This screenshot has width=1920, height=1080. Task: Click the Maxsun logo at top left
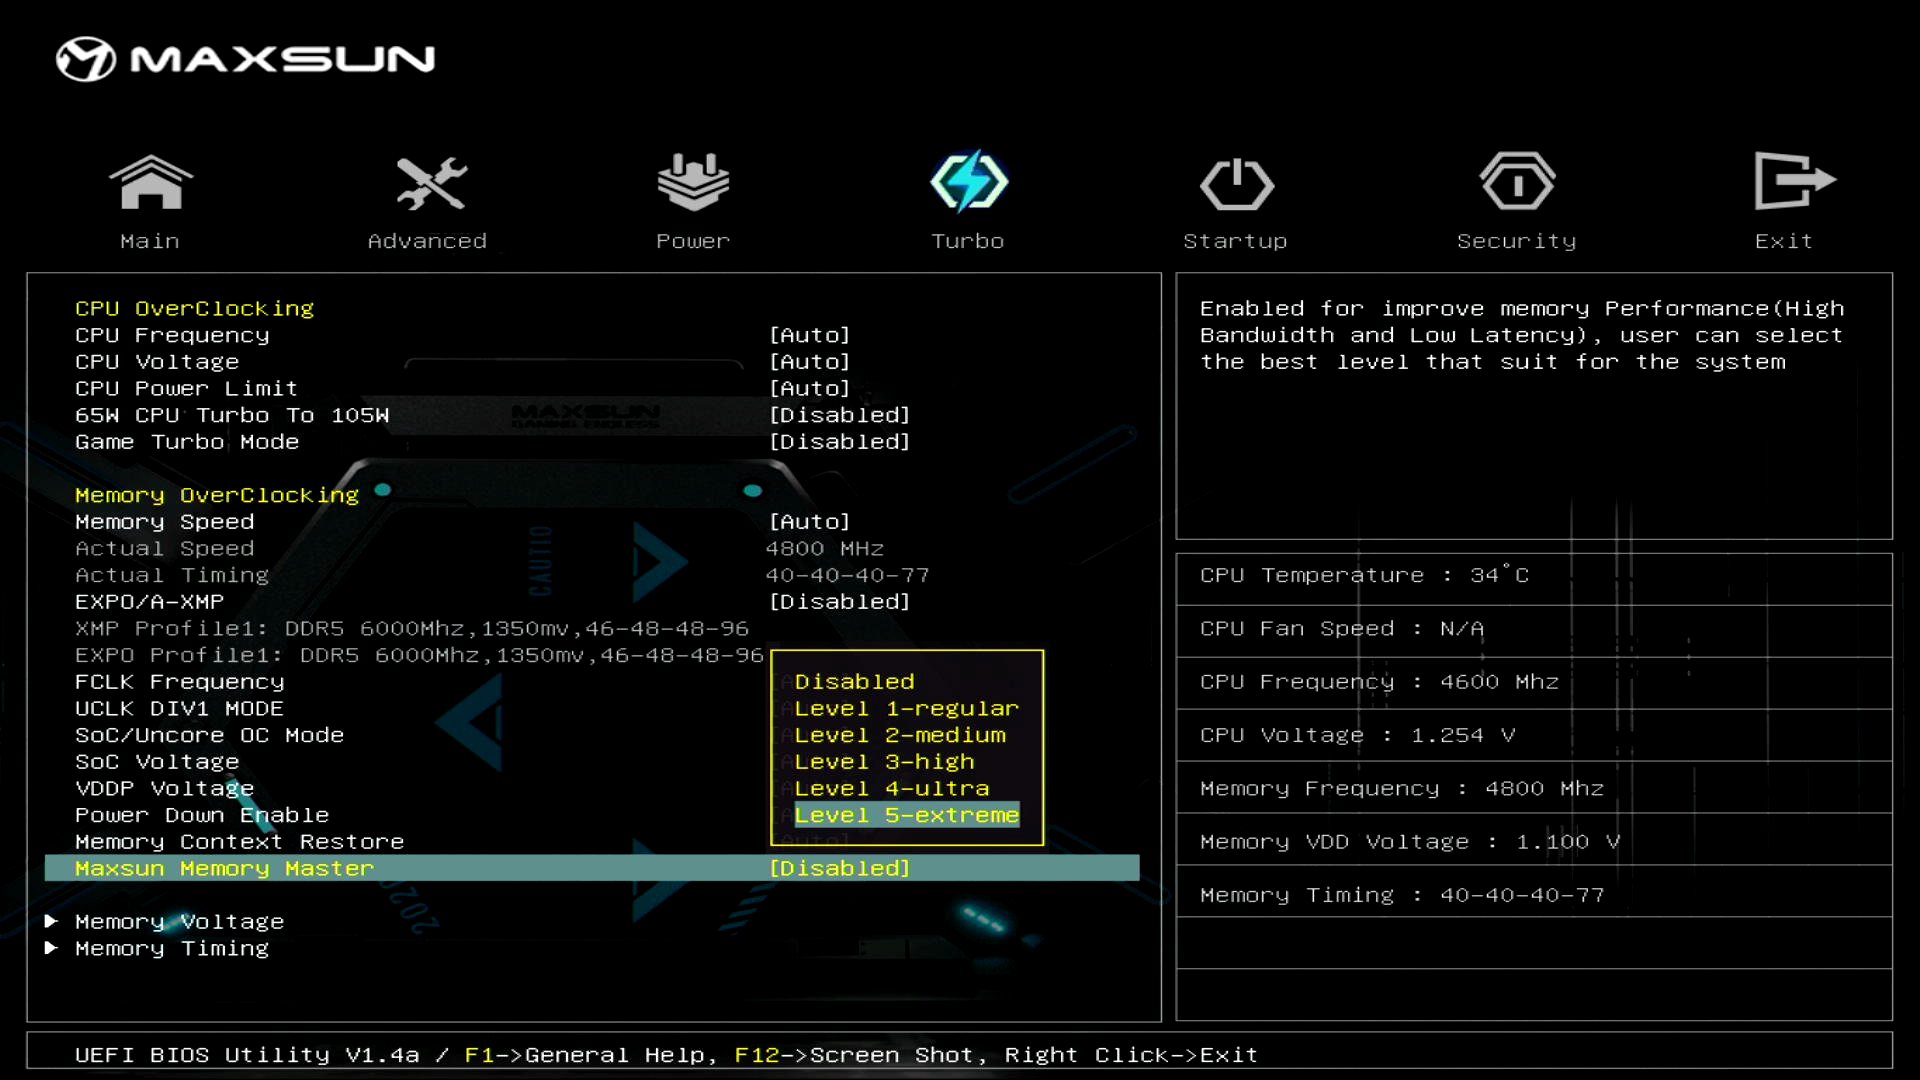click(x=245, y=59)
